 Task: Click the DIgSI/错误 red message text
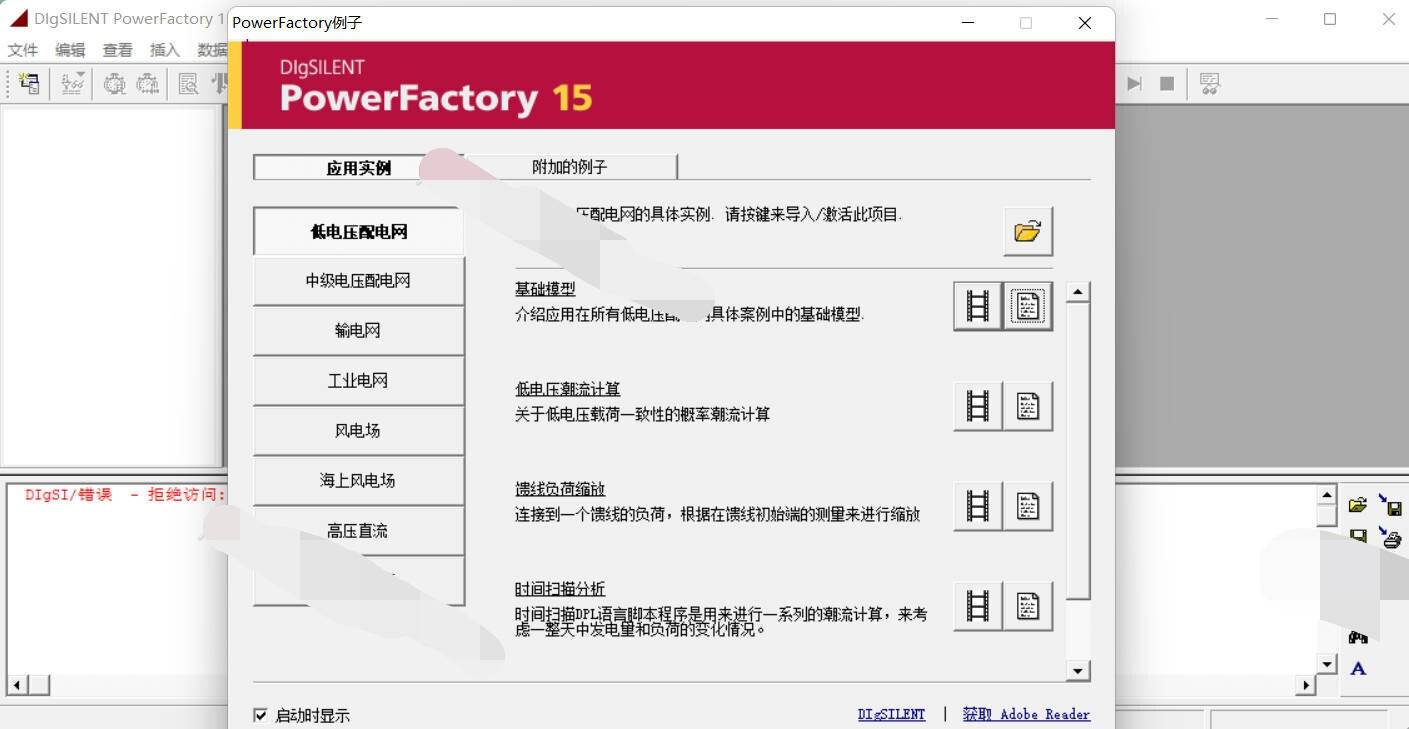(x=126, y=494)
